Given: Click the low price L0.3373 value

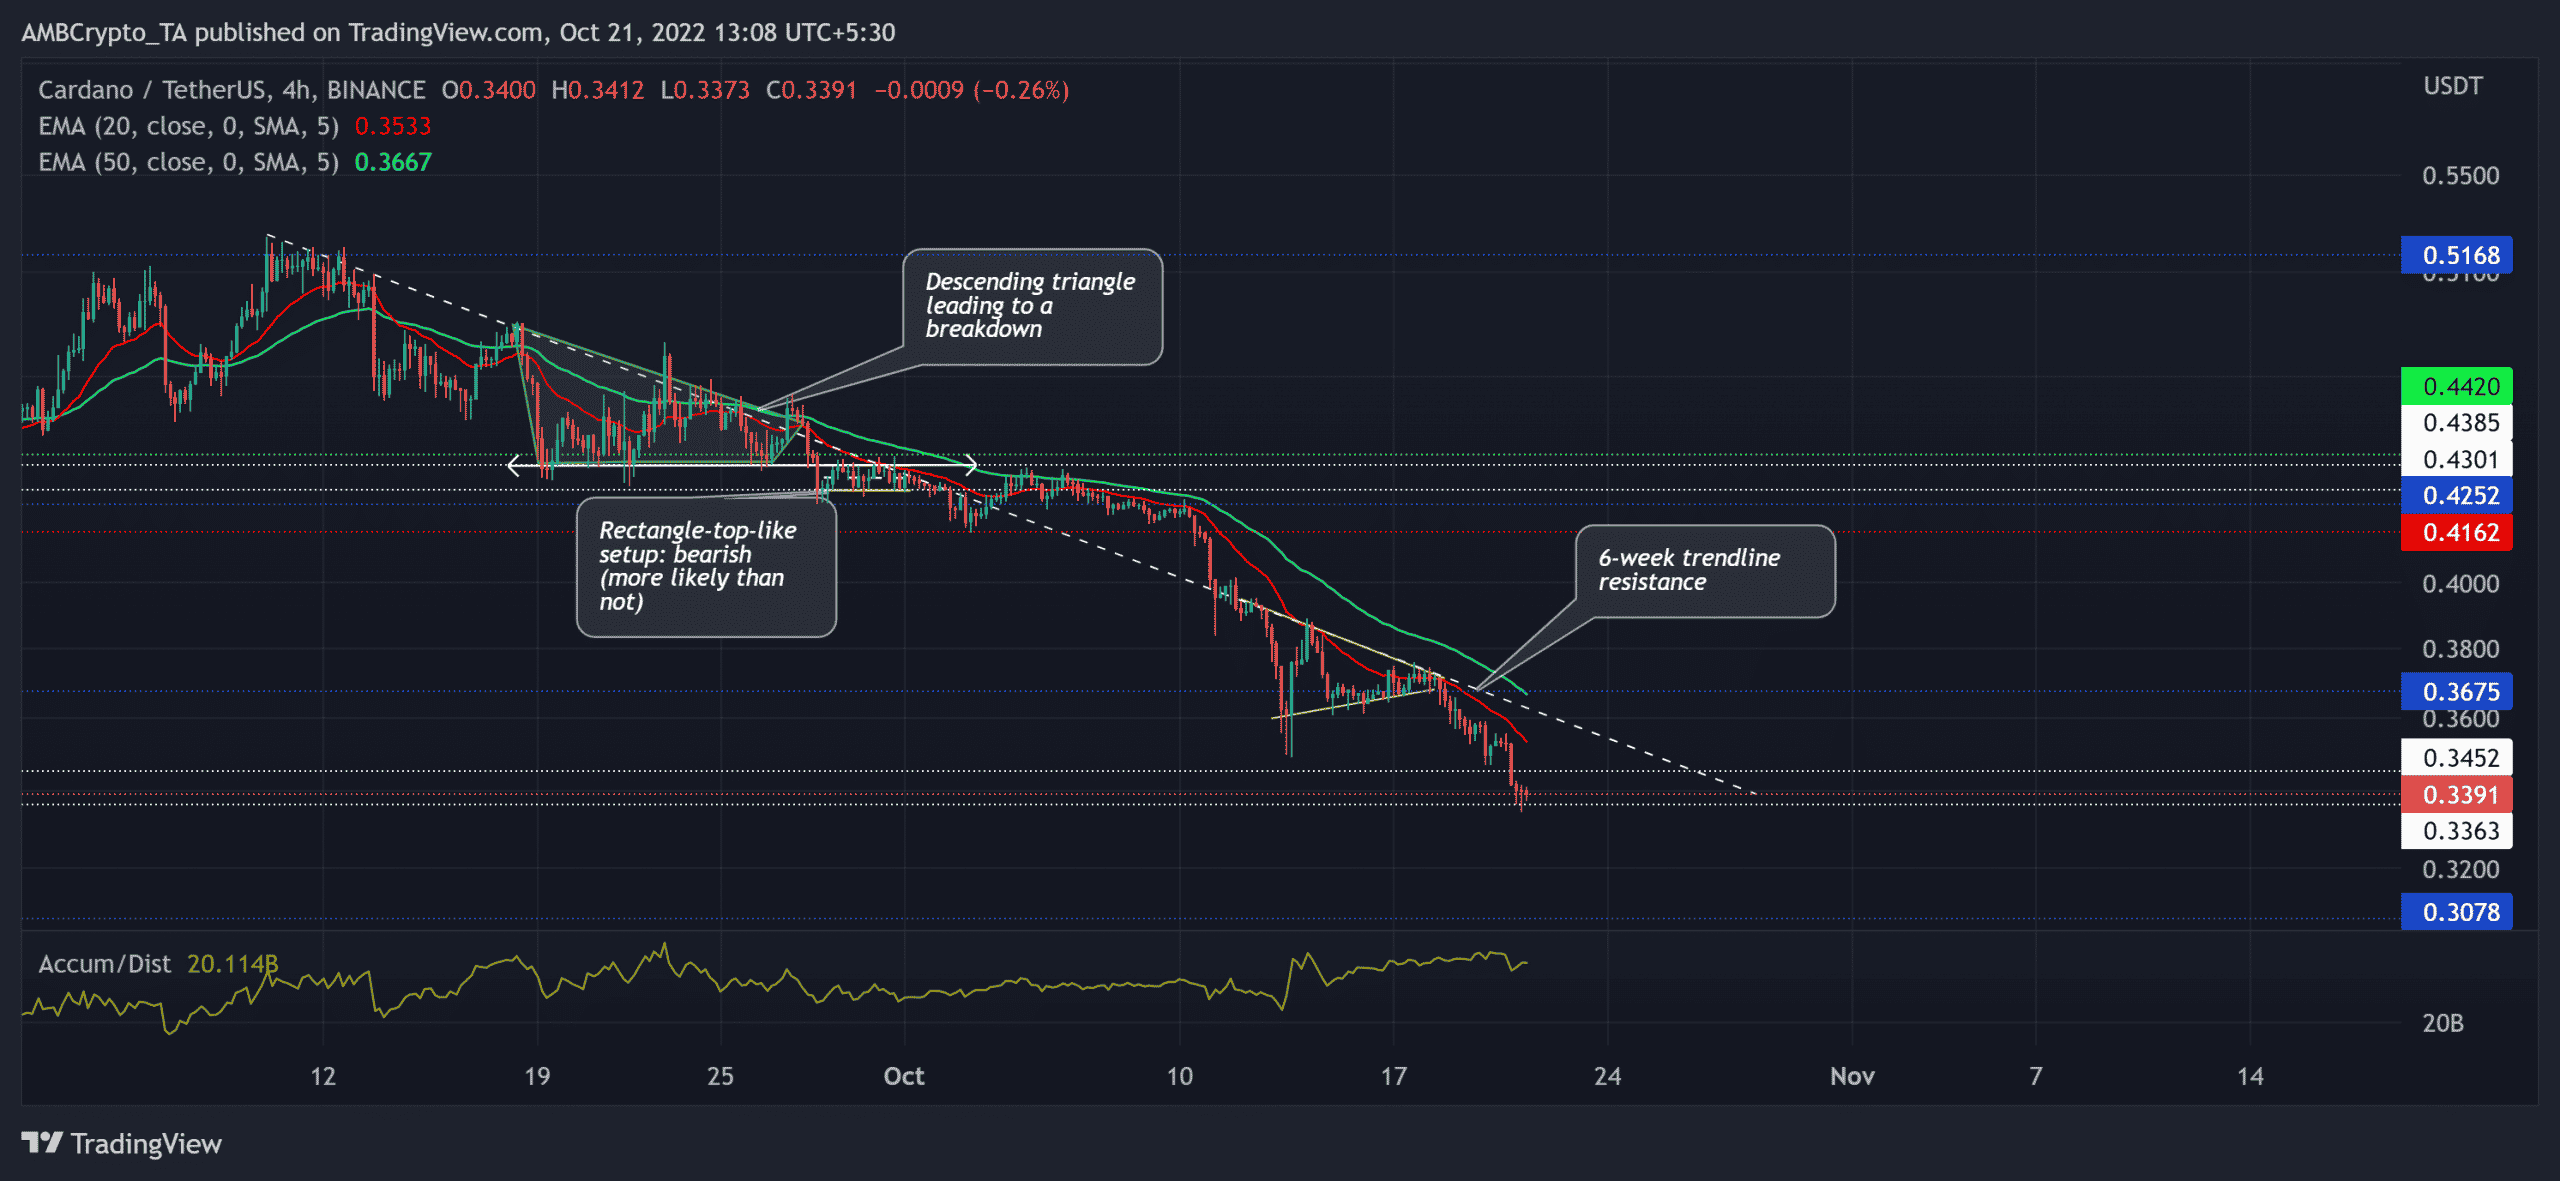Looking at the screenshot, I should coord(705,90).
